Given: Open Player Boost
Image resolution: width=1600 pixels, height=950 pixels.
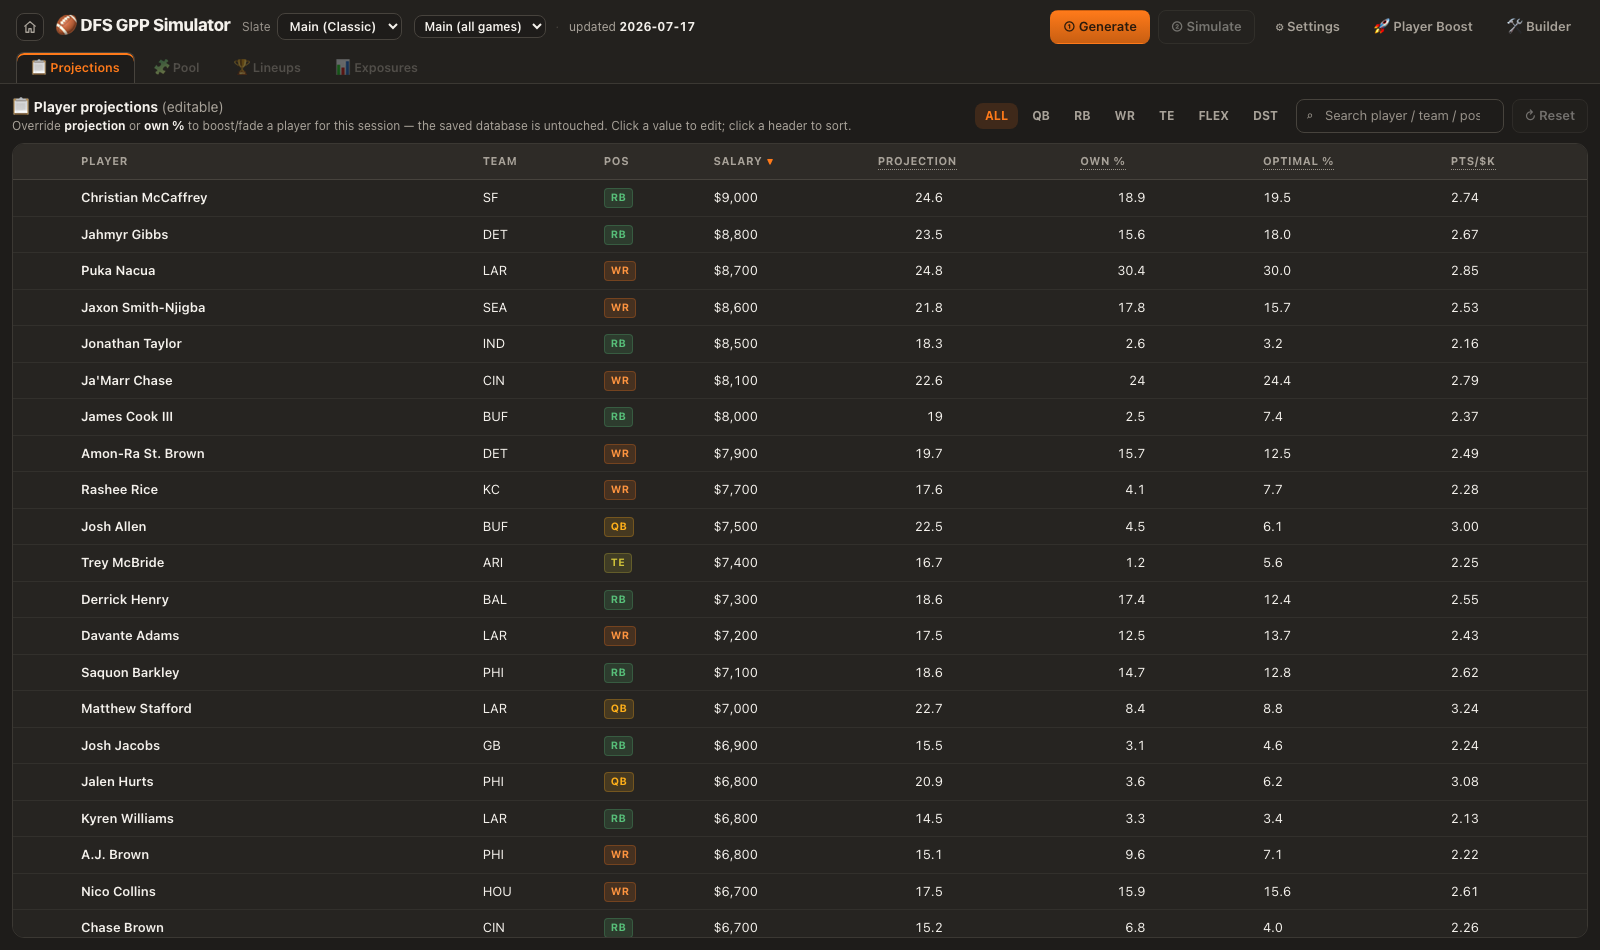Looking at the screenshot, I should pyautogui.click(x=1423, y=27).
